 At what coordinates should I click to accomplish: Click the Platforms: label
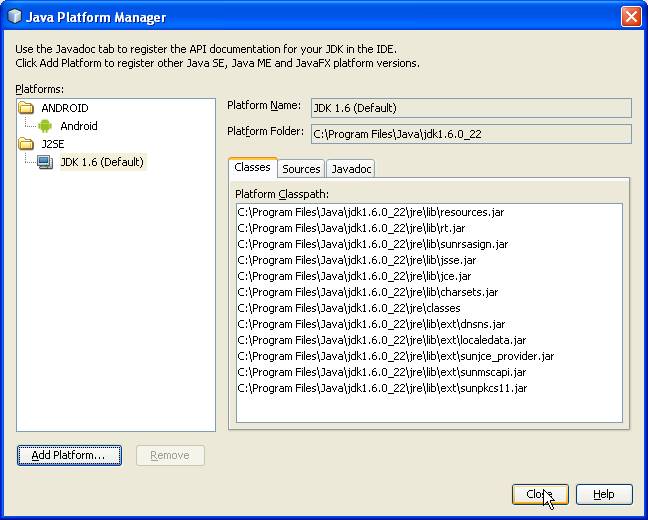(x=40, y=89)
